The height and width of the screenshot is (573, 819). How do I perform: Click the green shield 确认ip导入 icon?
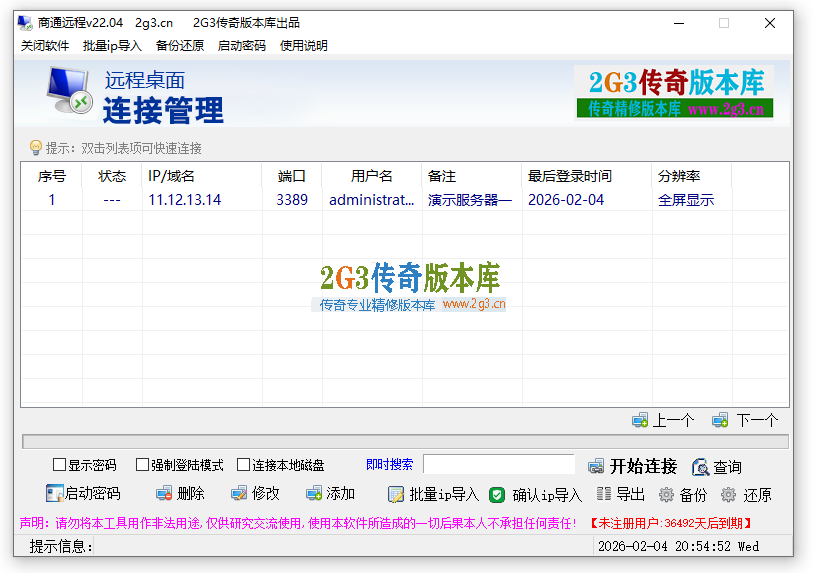(497, 495)
